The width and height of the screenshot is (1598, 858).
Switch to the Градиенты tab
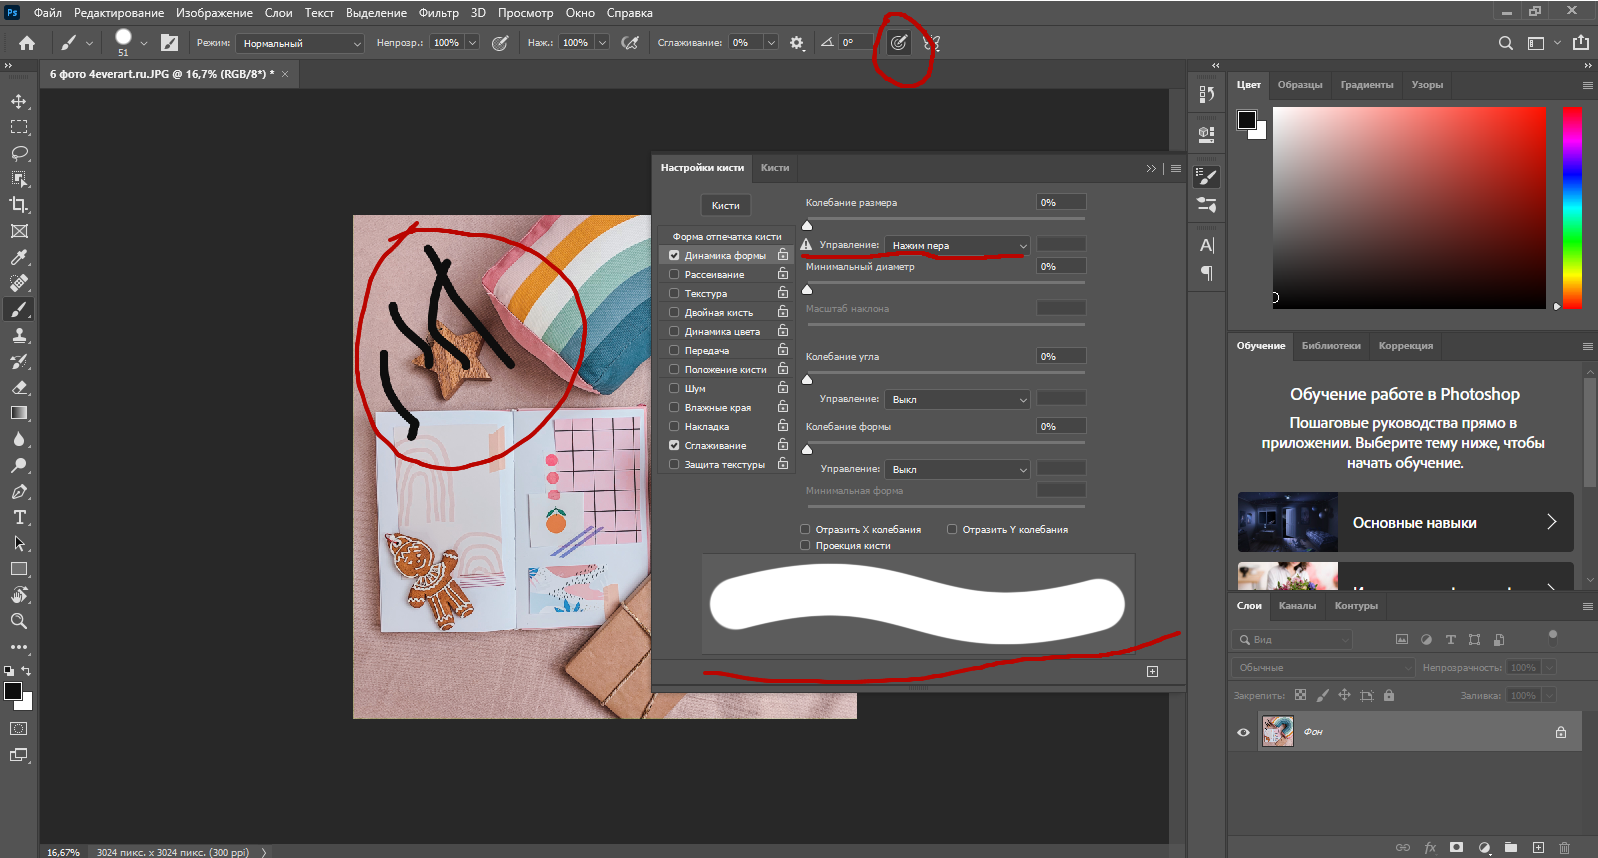(x=1367, y=85)
